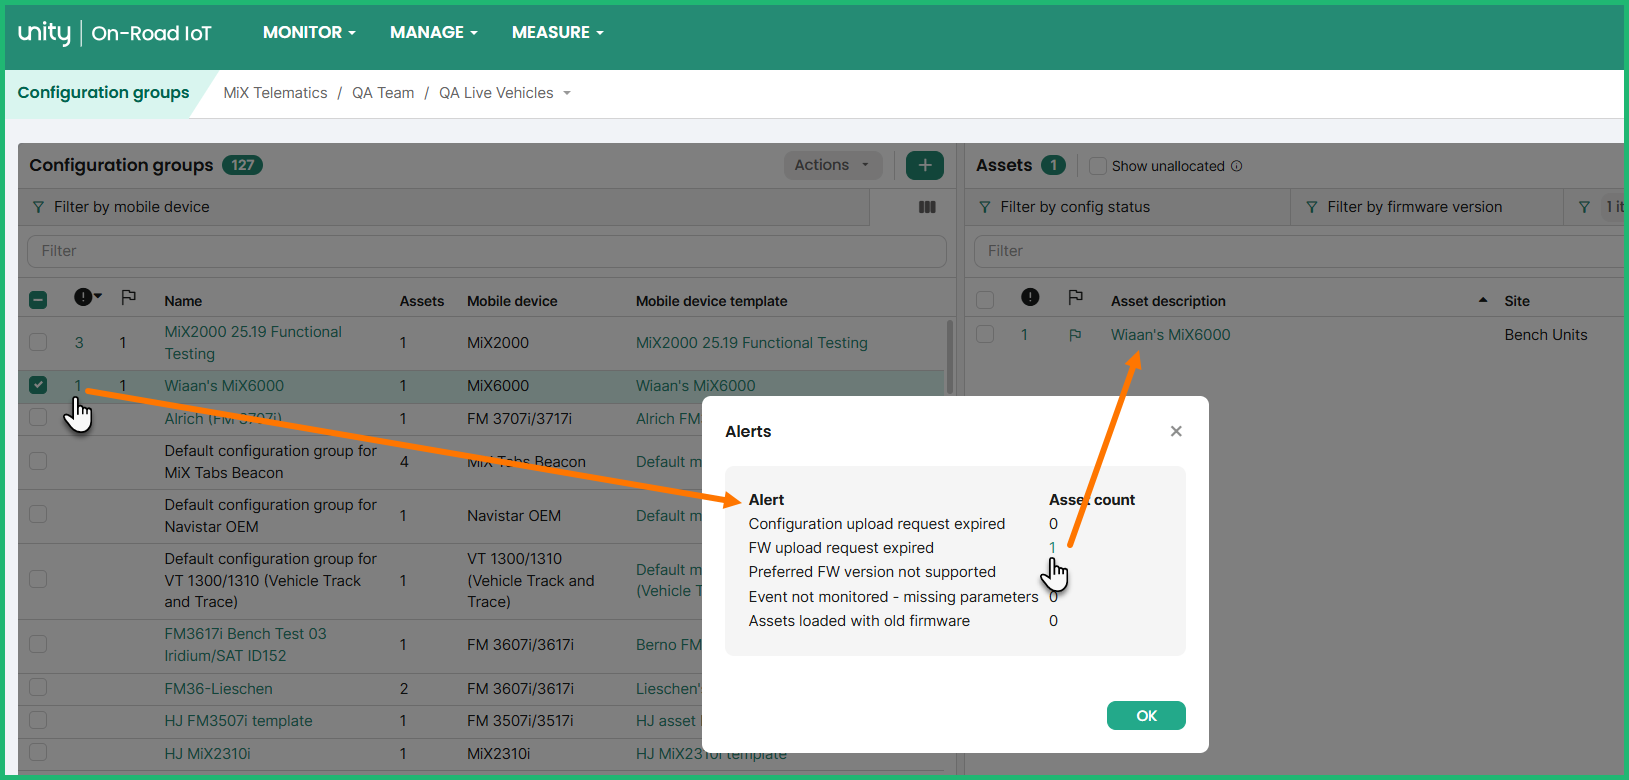Open the MEASURE menu
This screenshot has height=780, width=1629.
(557, 33)
